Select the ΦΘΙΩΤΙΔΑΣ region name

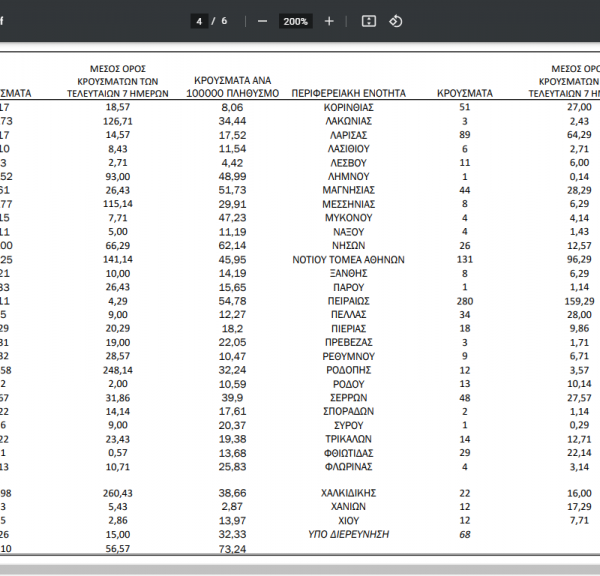(349, 453)
